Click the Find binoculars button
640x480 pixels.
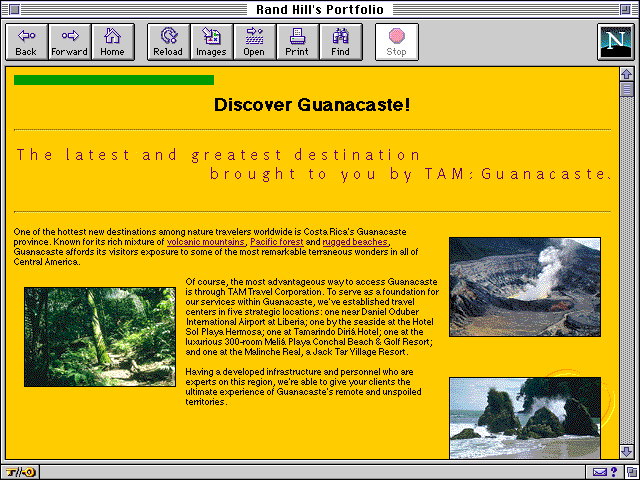pyautogui.click(x=341, y=42)
